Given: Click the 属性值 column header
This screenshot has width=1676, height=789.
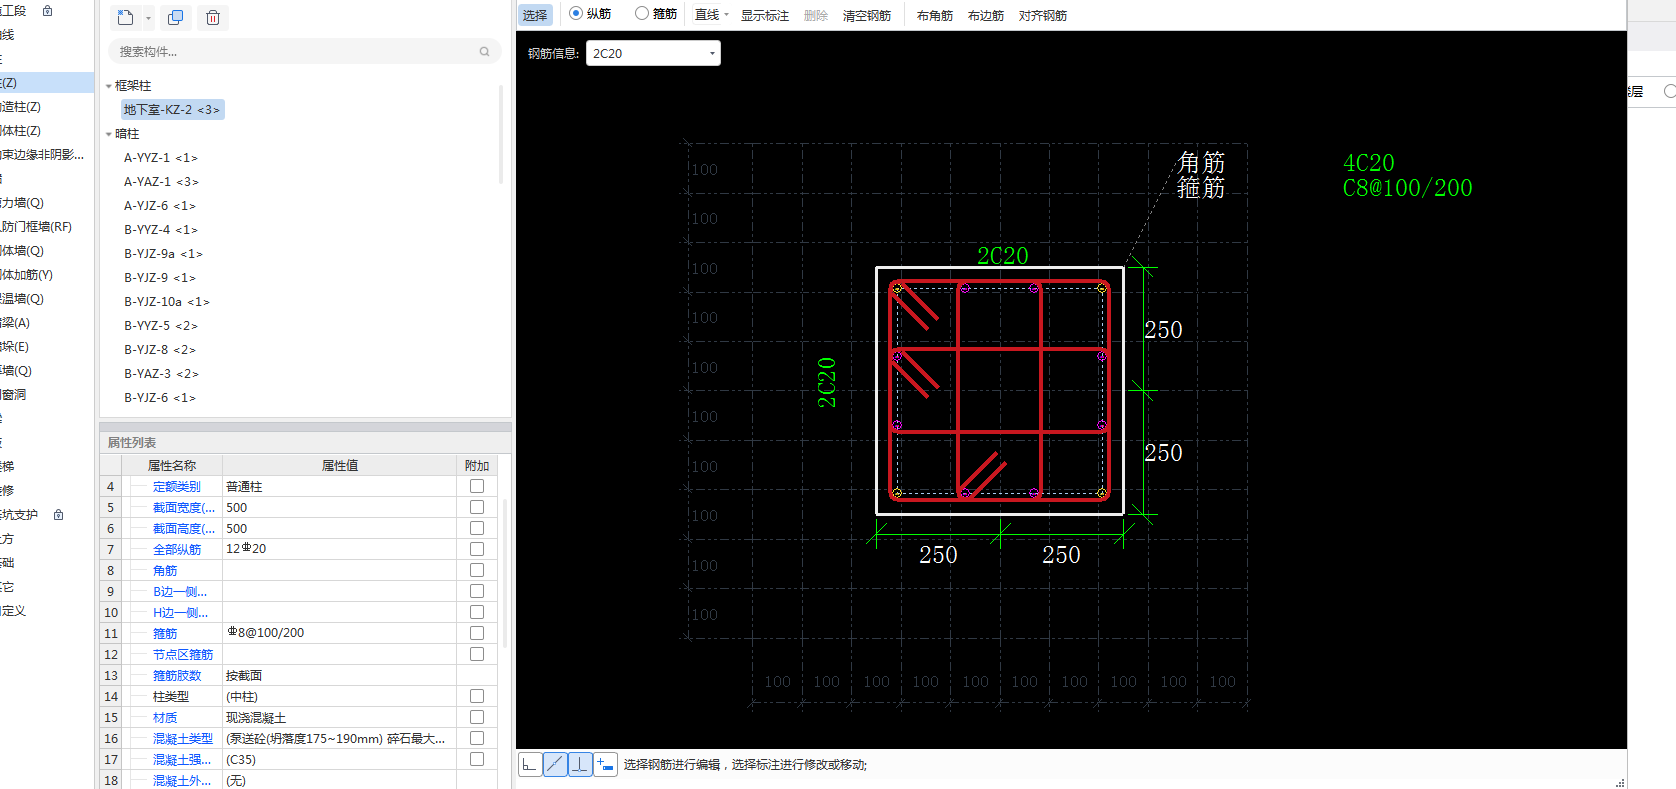Looking at the screenshot, I should (x=340, y=466).
